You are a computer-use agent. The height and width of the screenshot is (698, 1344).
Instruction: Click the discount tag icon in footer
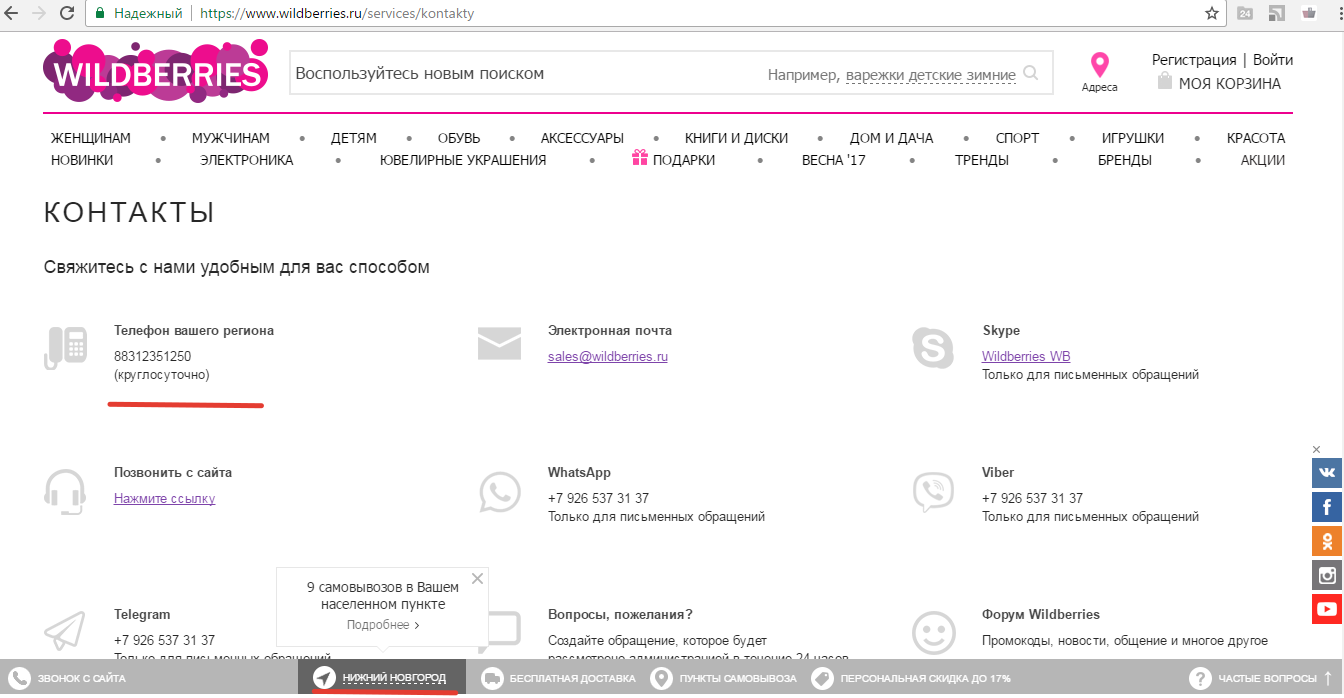[822, 678]
